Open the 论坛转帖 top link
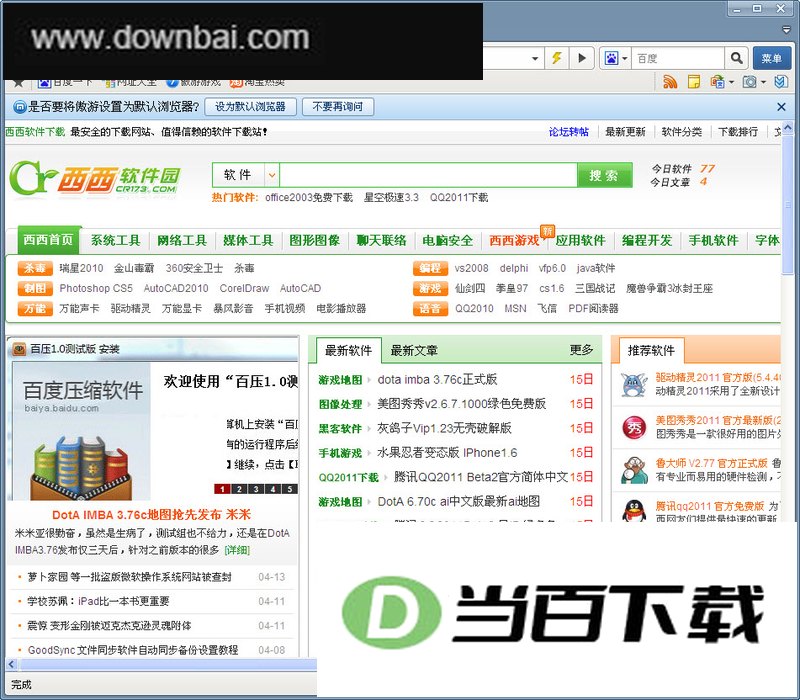The image size is (800, 700). (x=568, y=132)
